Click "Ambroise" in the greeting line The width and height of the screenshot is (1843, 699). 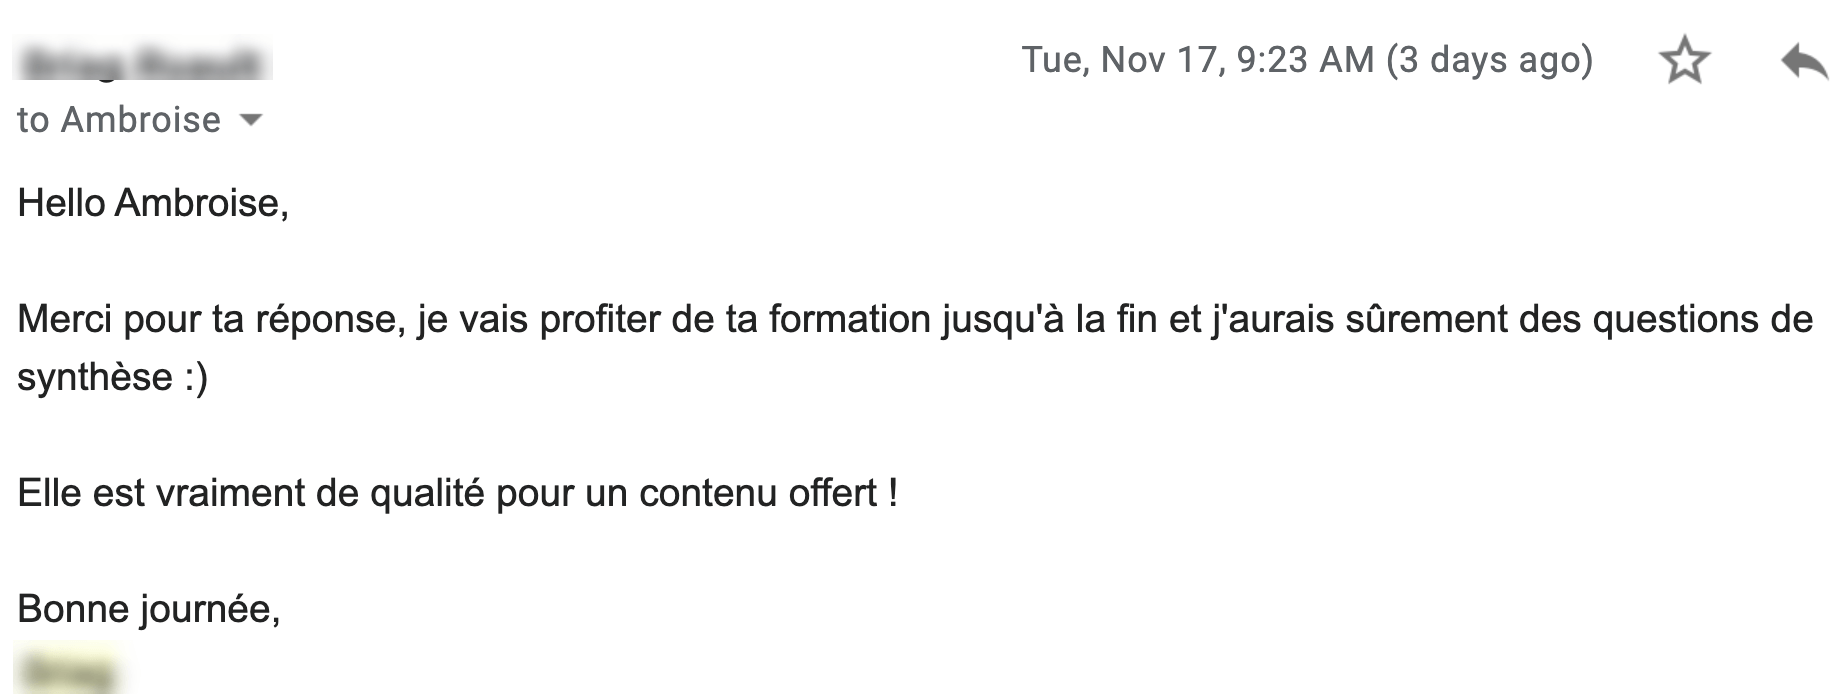200,204
